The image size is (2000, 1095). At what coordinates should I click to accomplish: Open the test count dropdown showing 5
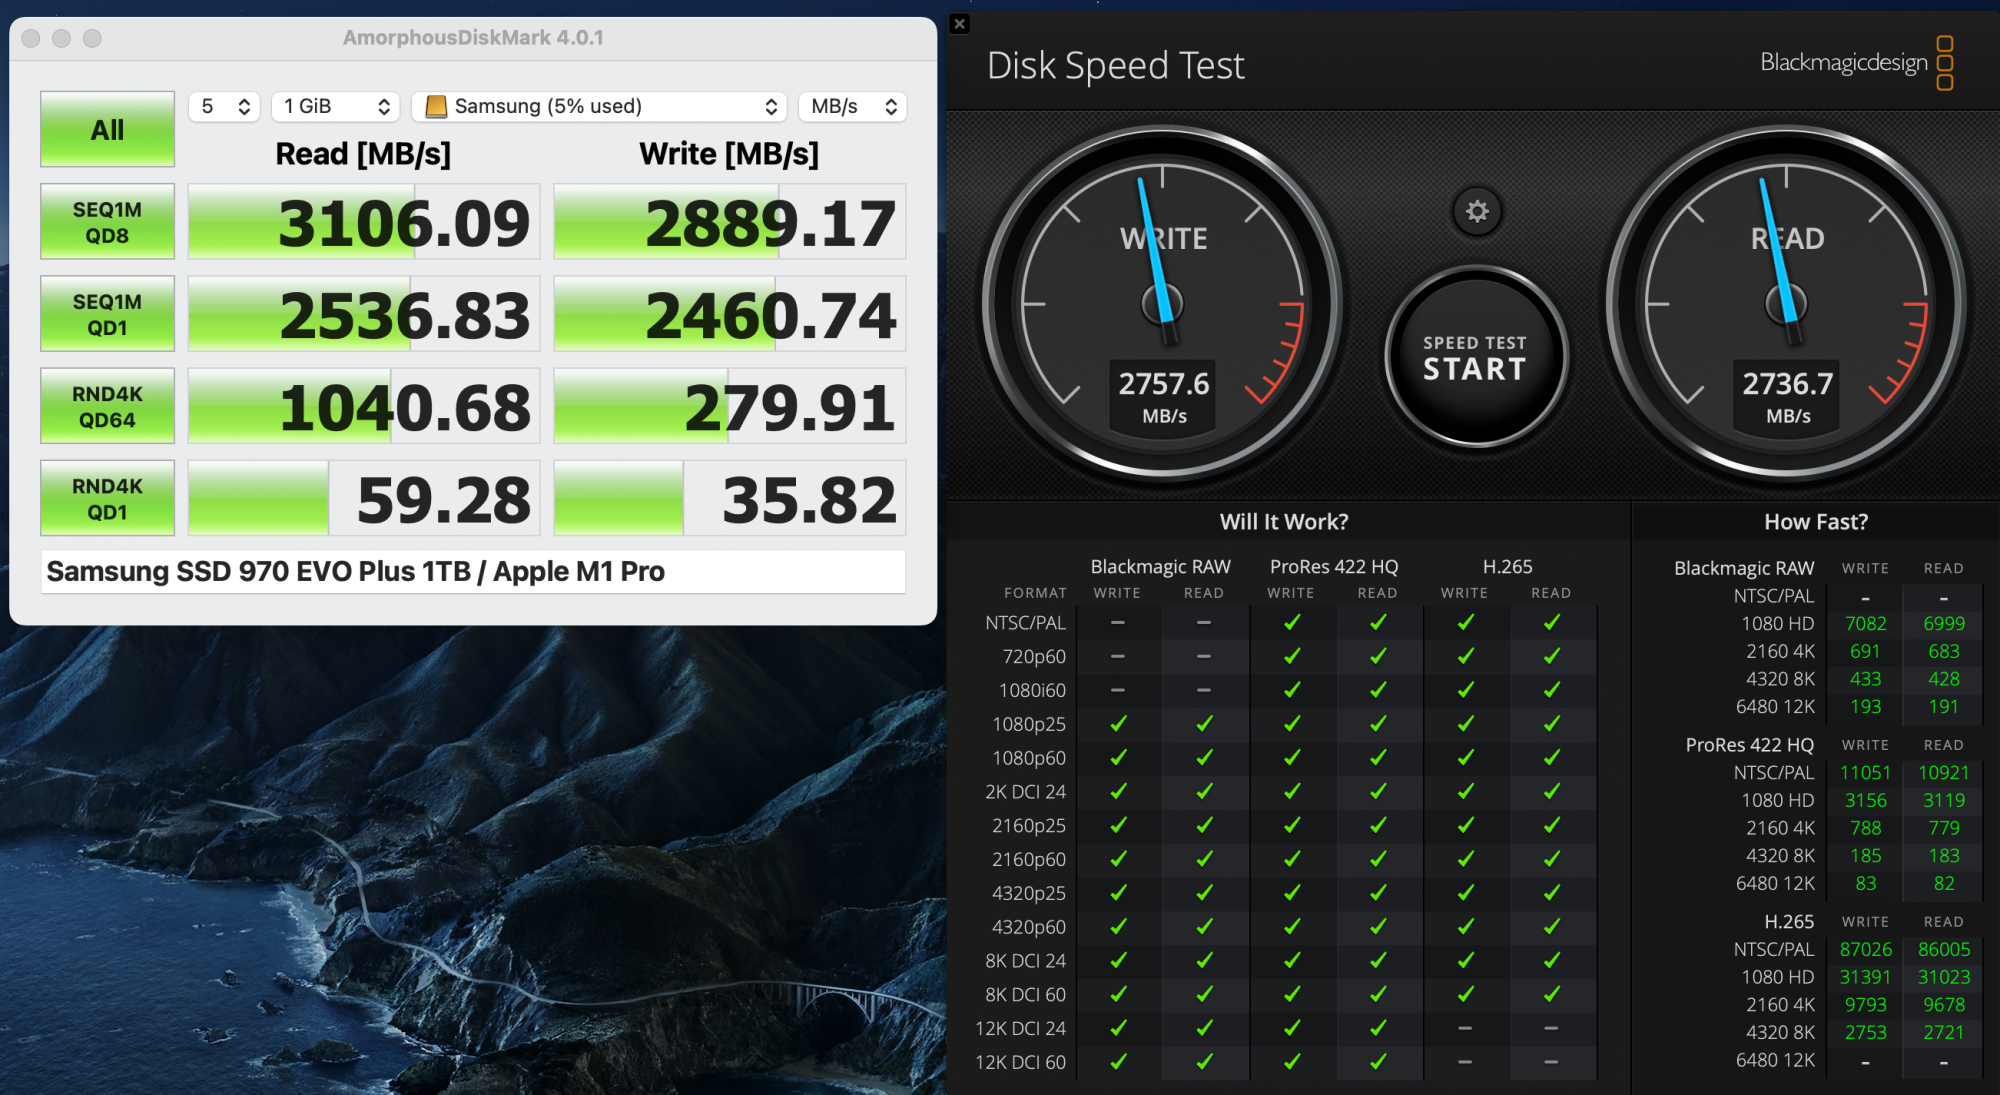tap(225, 106)
